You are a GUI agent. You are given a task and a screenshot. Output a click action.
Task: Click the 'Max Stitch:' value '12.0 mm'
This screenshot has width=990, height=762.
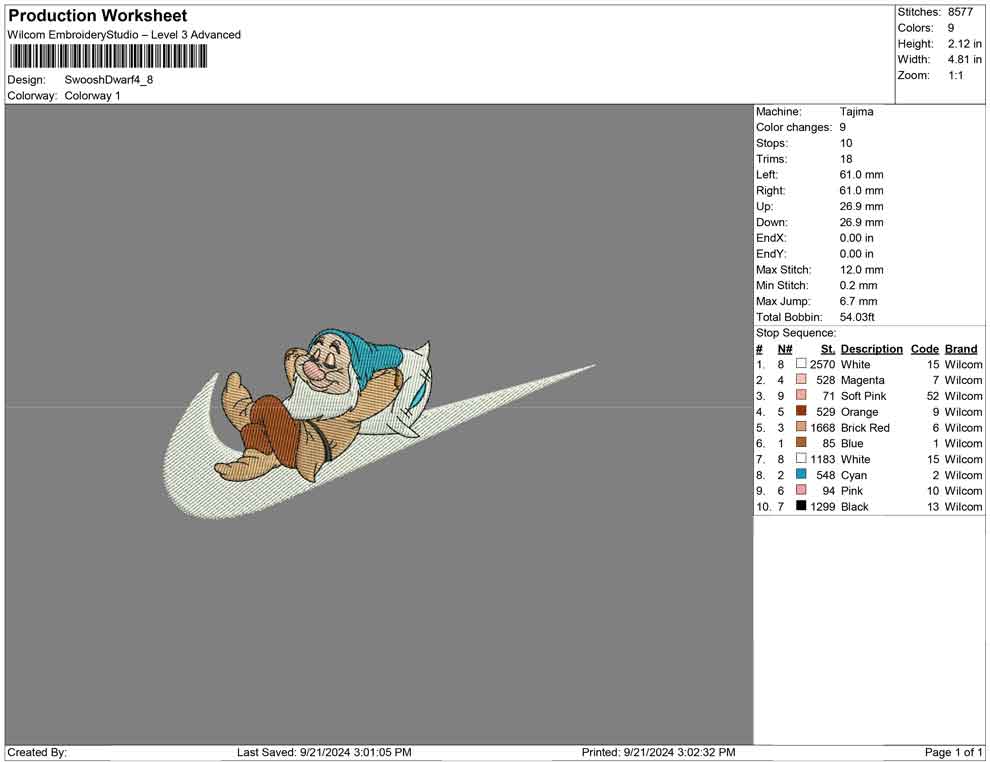[x=861, y=270]
